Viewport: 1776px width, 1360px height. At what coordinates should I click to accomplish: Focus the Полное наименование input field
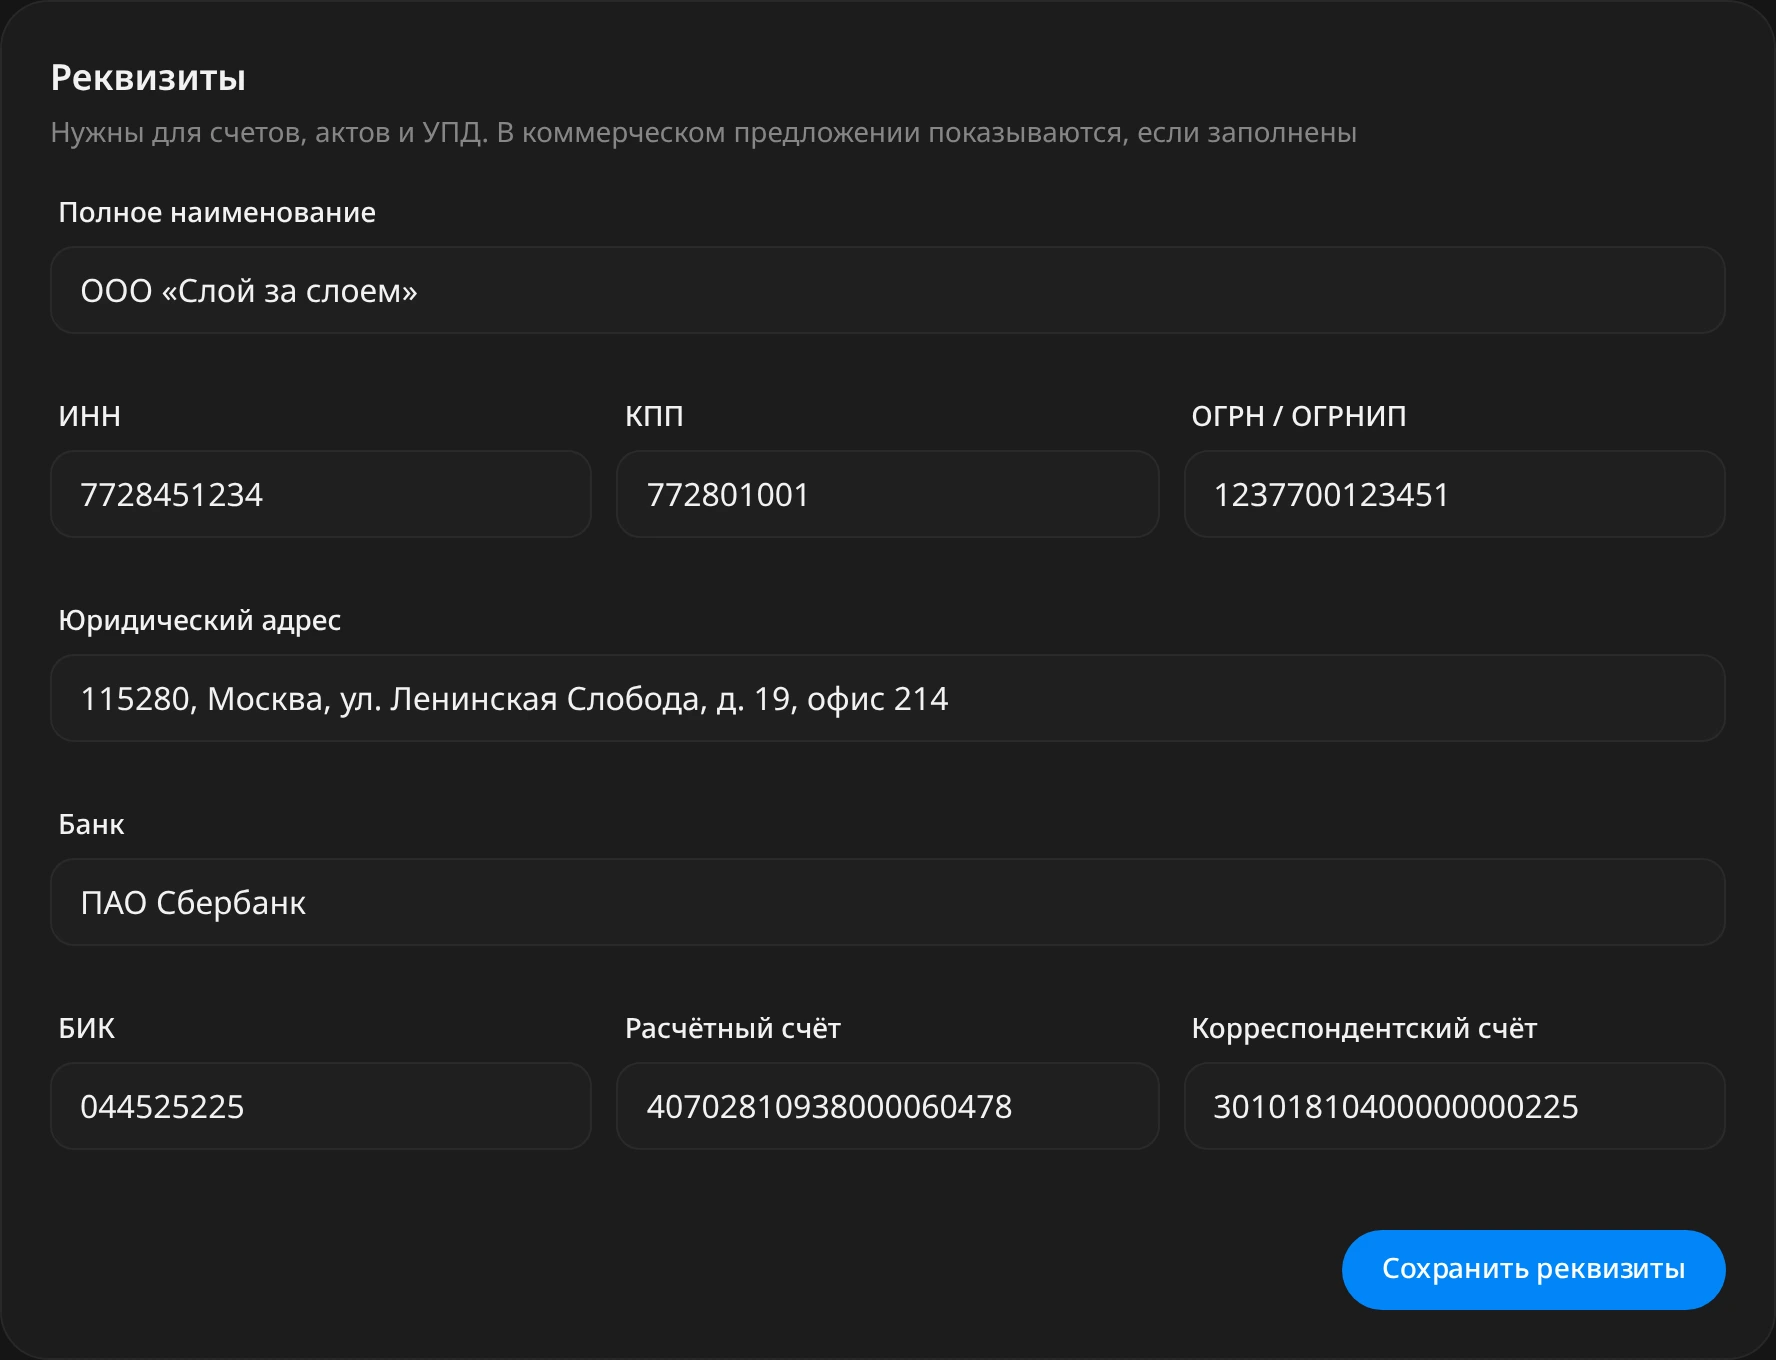pos(888,290)
